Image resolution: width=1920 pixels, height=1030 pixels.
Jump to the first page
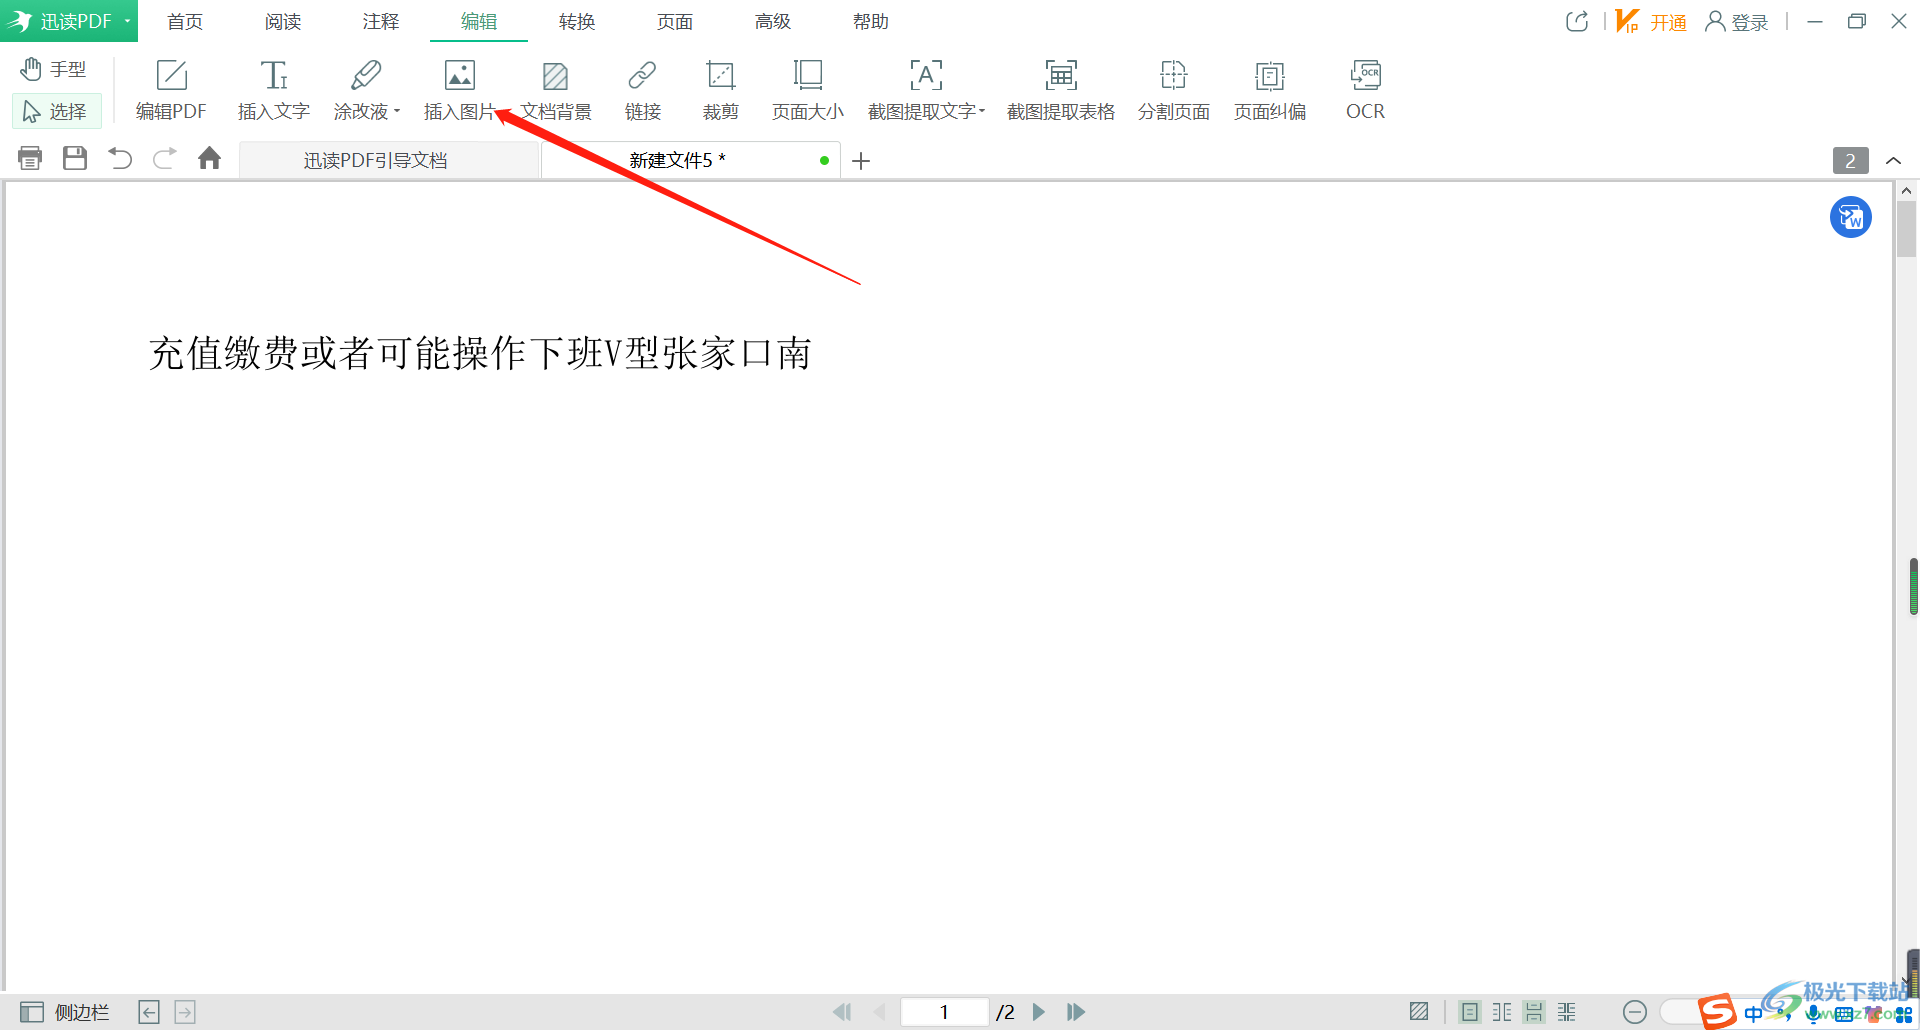(x=842, y=1012)
